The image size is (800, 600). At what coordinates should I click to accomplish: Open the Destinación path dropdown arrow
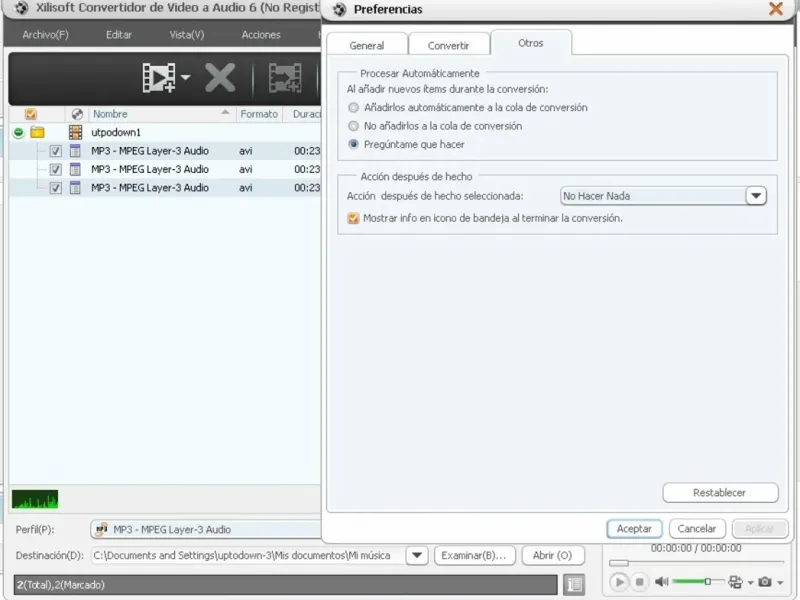click(x=417, y=555)
